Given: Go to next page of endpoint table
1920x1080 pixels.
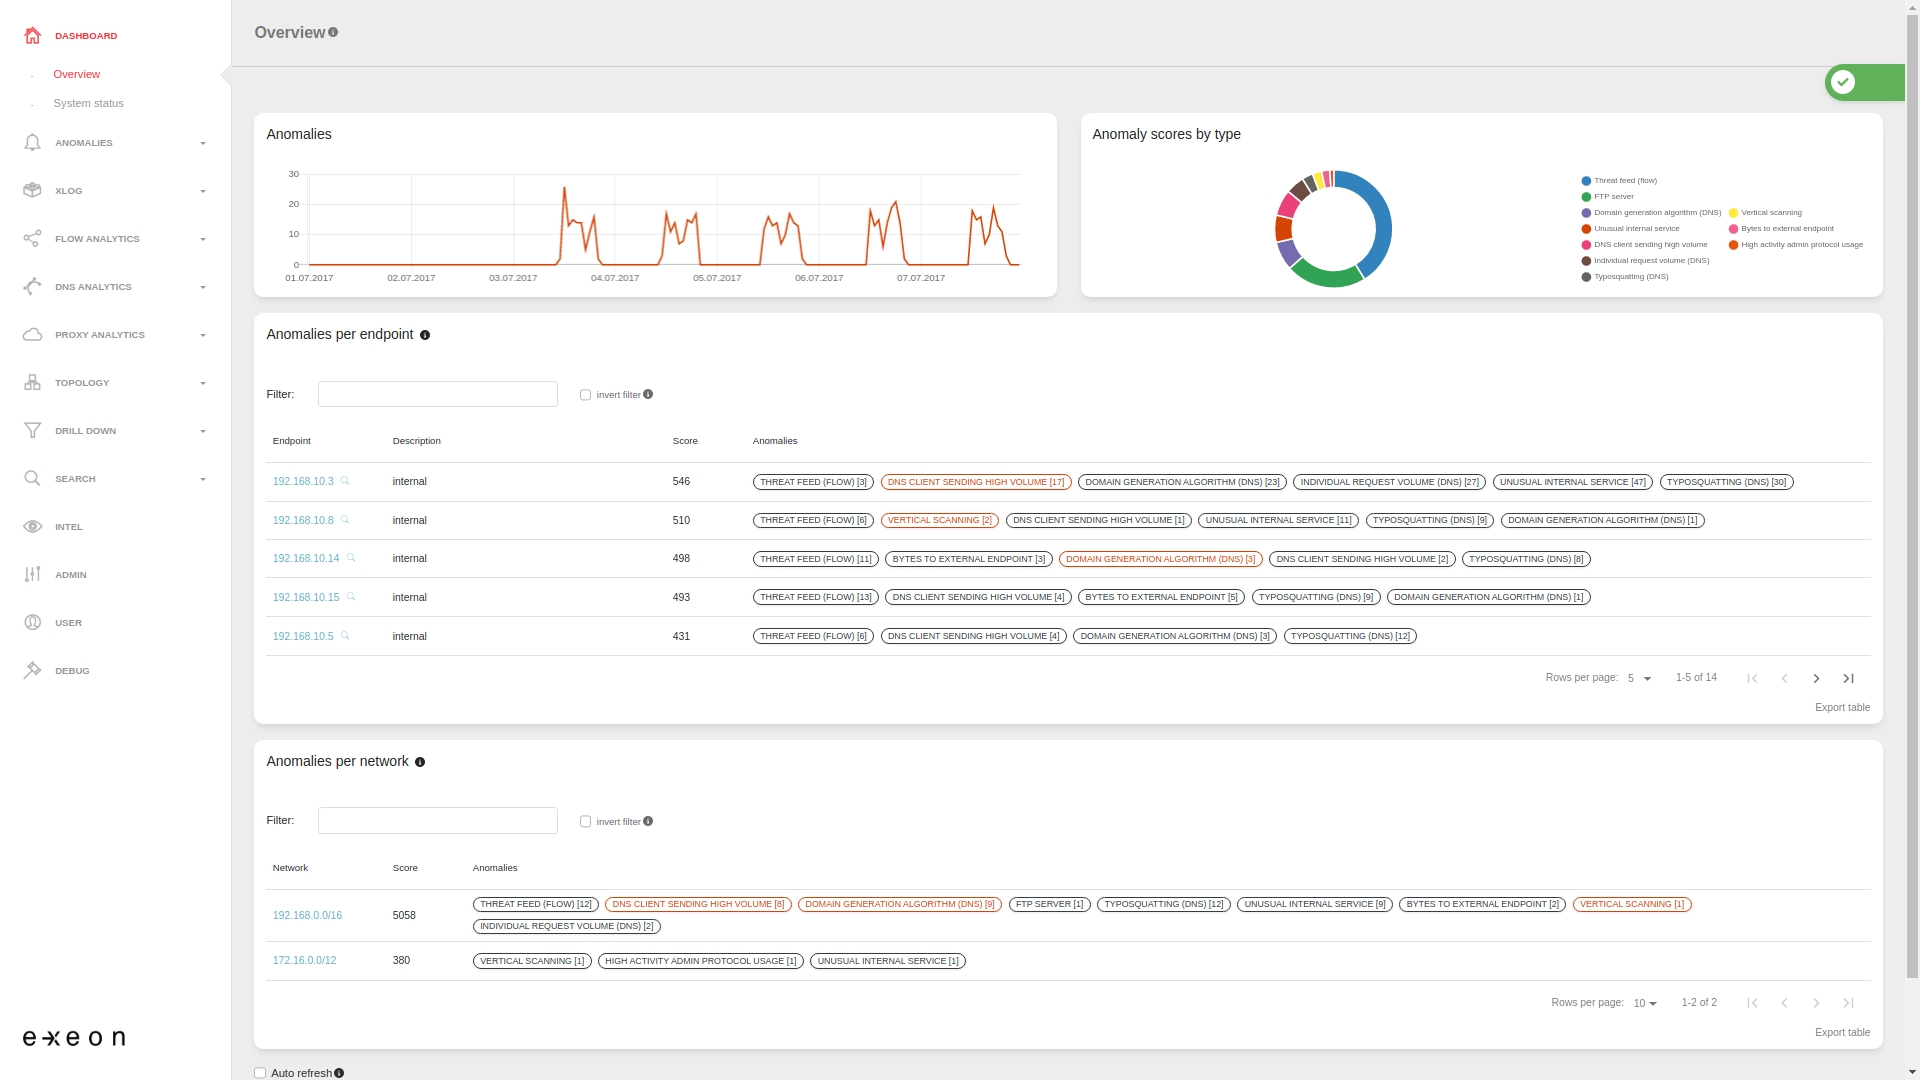Looking at the screenshot, I should 1816,679.
